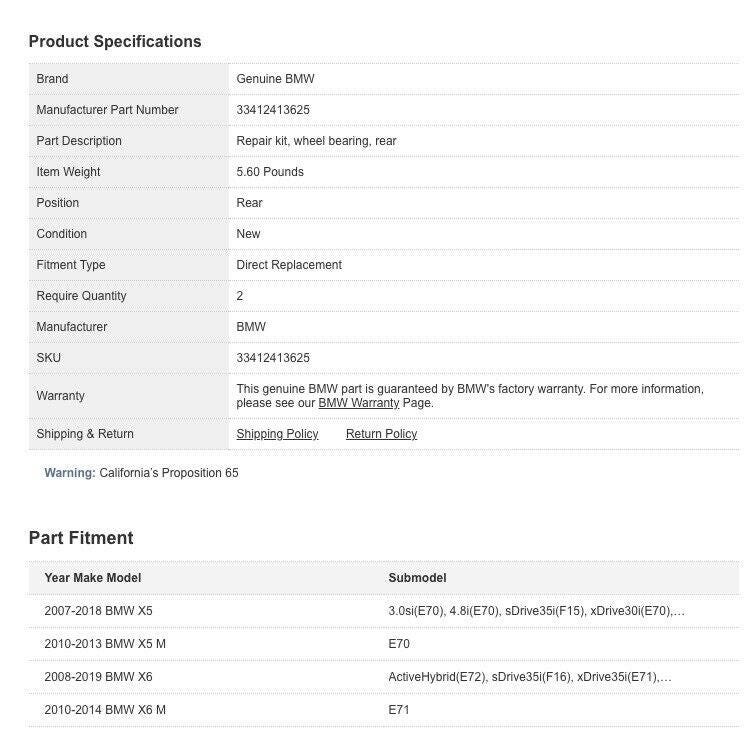Screen dimensions: 754x745
Task: Click the California's Proposition 65 warning
Action: coord(168,473)
